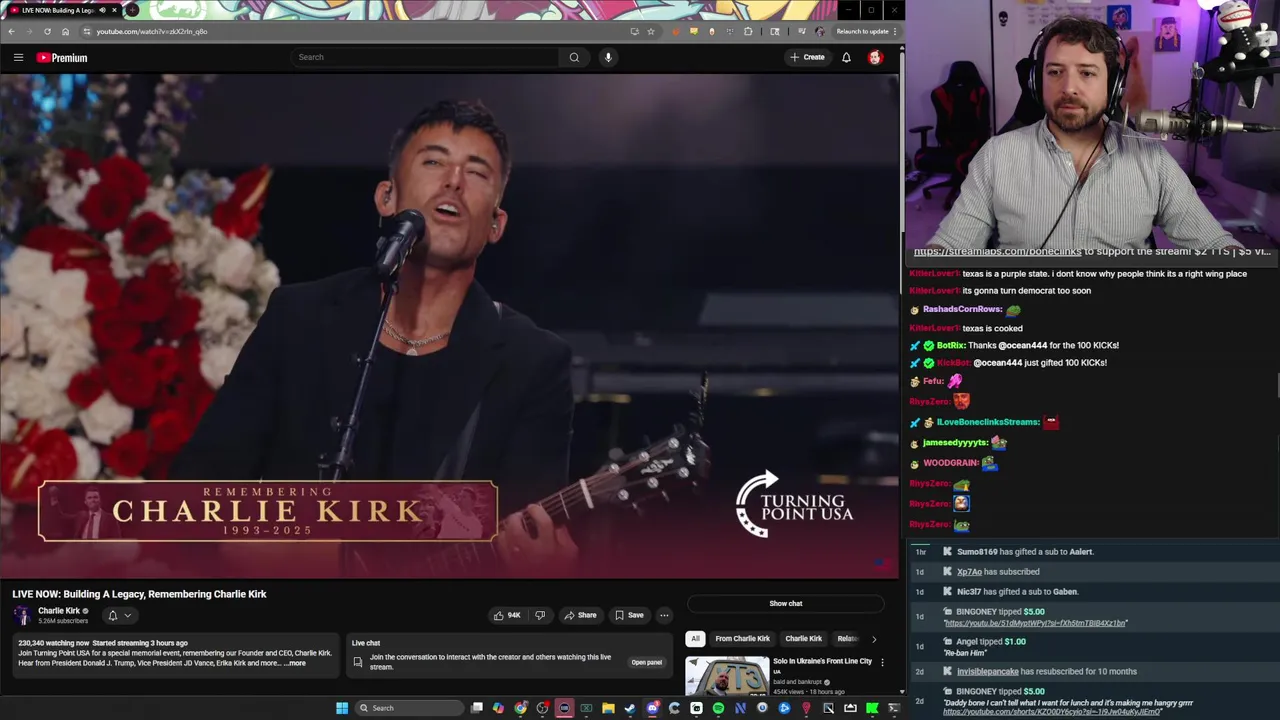Click the YouTube search input field
This screenshot has width=1280, height=720.
click(425, 57)
